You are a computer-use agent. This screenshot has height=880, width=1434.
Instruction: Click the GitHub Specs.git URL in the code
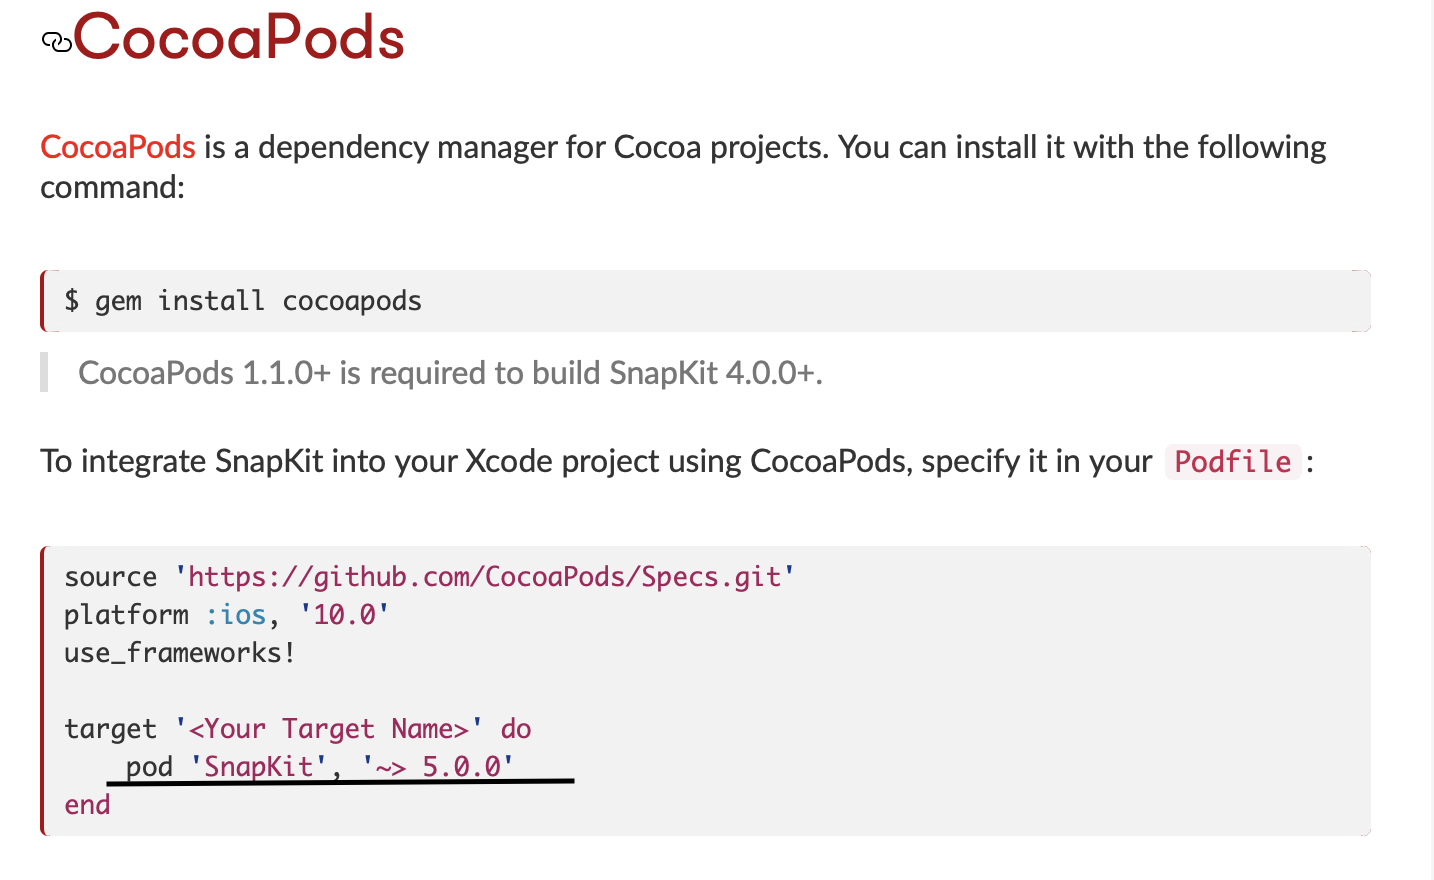point(484,577)
